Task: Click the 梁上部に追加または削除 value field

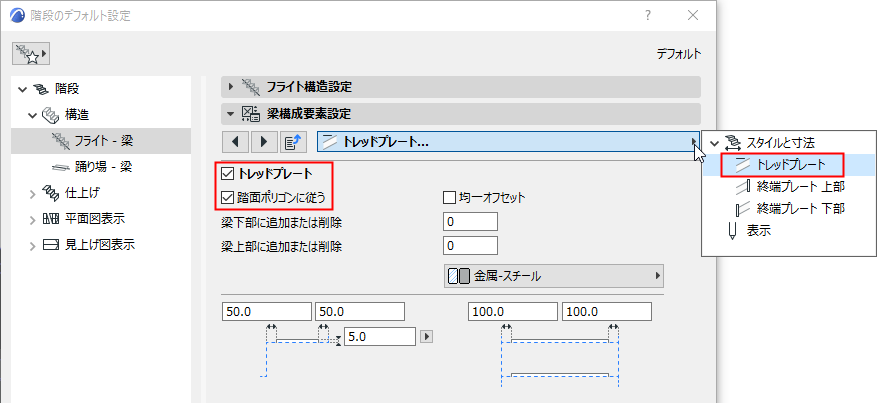Action: coord(470,245)
